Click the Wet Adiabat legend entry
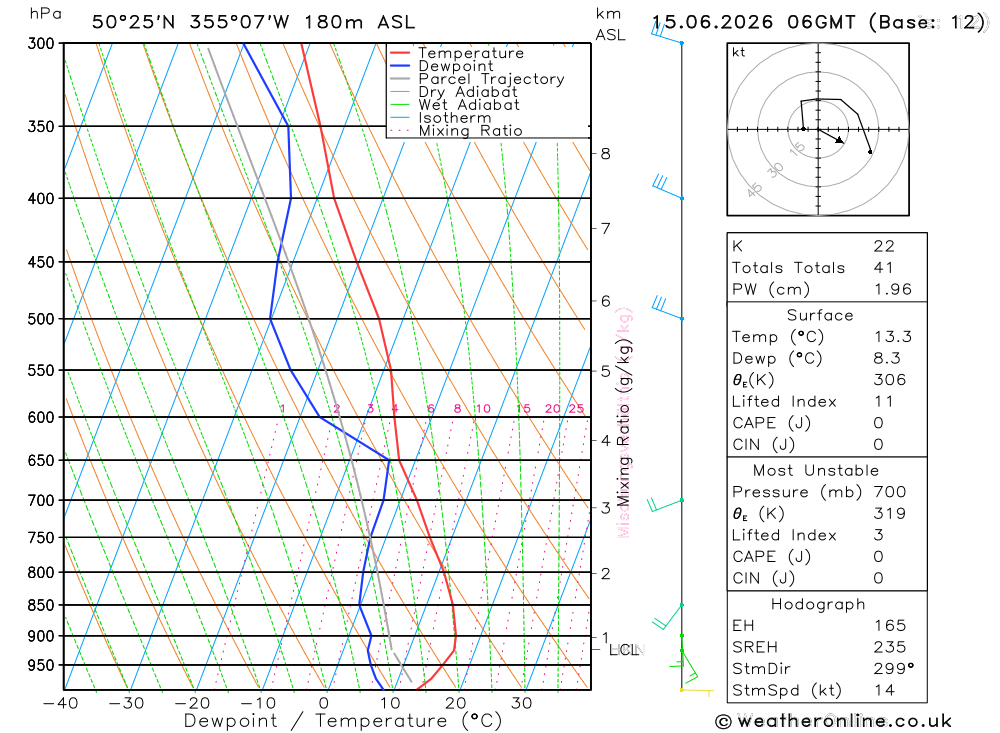Image resolution: width=1000 pixels, height=733 pixels. point(455,105)
